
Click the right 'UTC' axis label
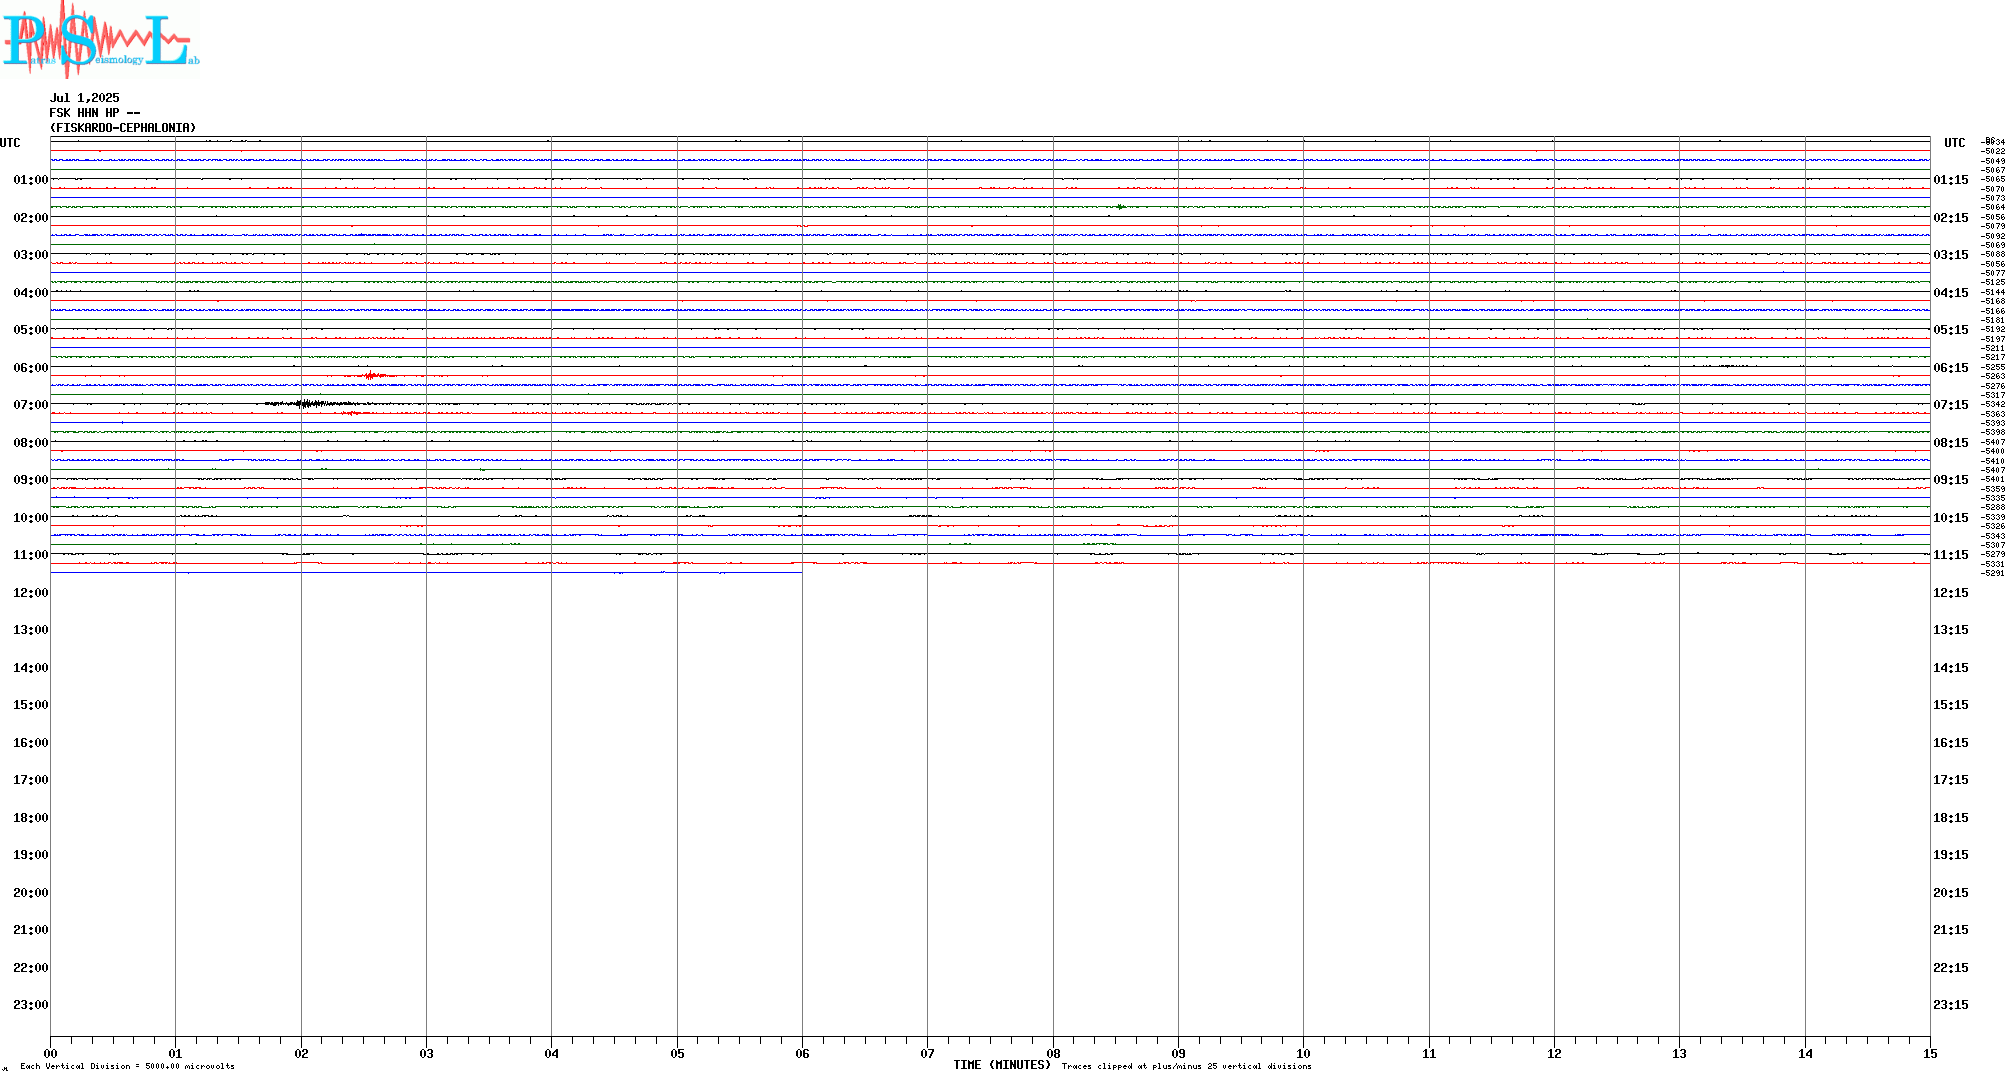pos(1954,143)
